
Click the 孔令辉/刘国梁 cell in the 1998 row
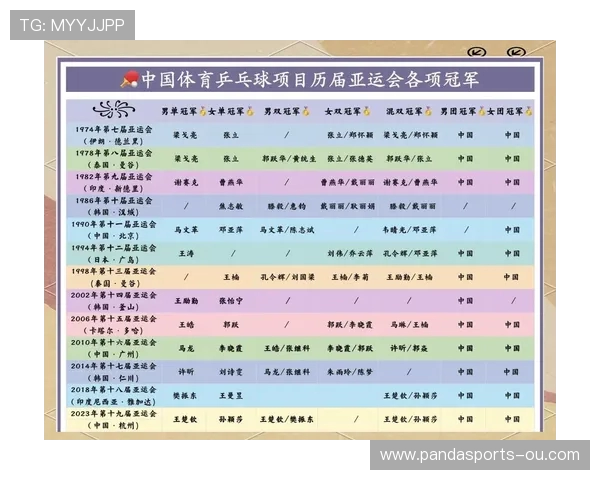pos(287,276)
